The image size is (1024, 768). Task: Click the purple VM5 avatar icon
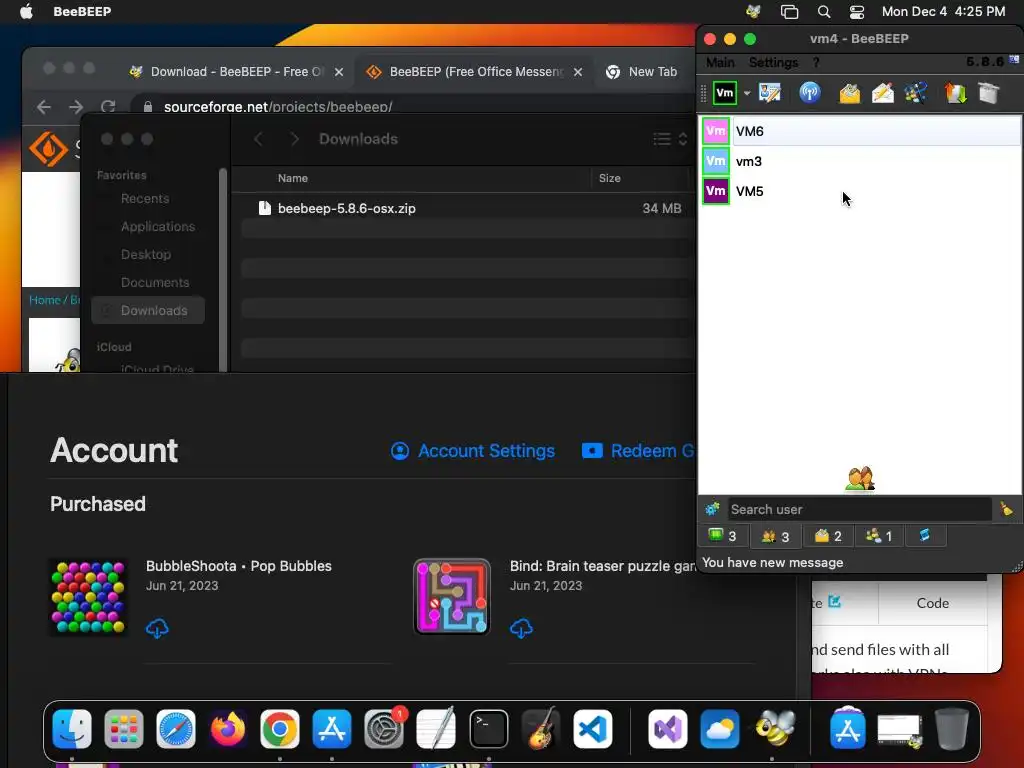tap(716, 191)
